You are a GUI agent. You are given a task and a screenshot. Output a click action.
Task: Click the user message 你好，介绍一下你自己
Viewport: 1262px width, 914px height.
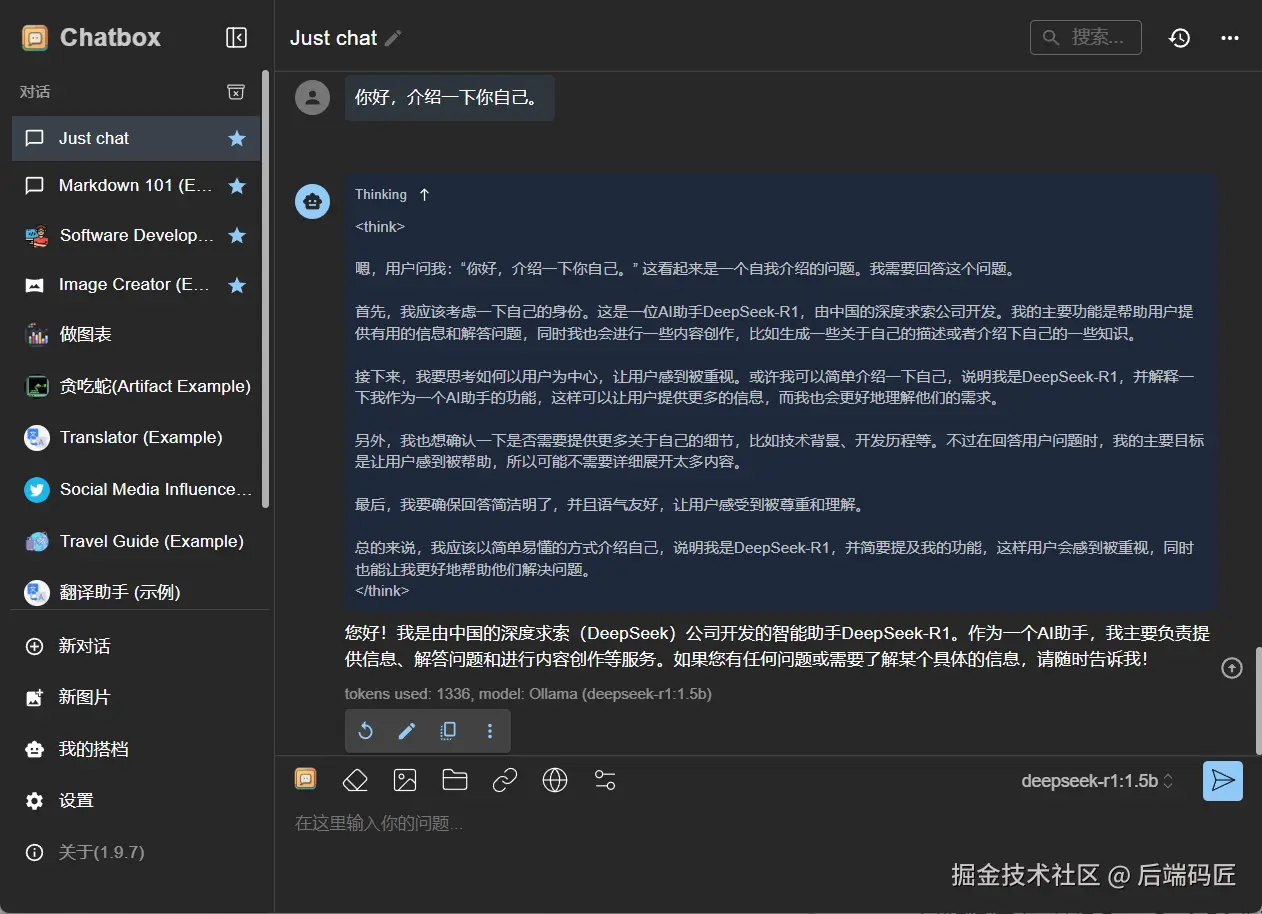449,98
